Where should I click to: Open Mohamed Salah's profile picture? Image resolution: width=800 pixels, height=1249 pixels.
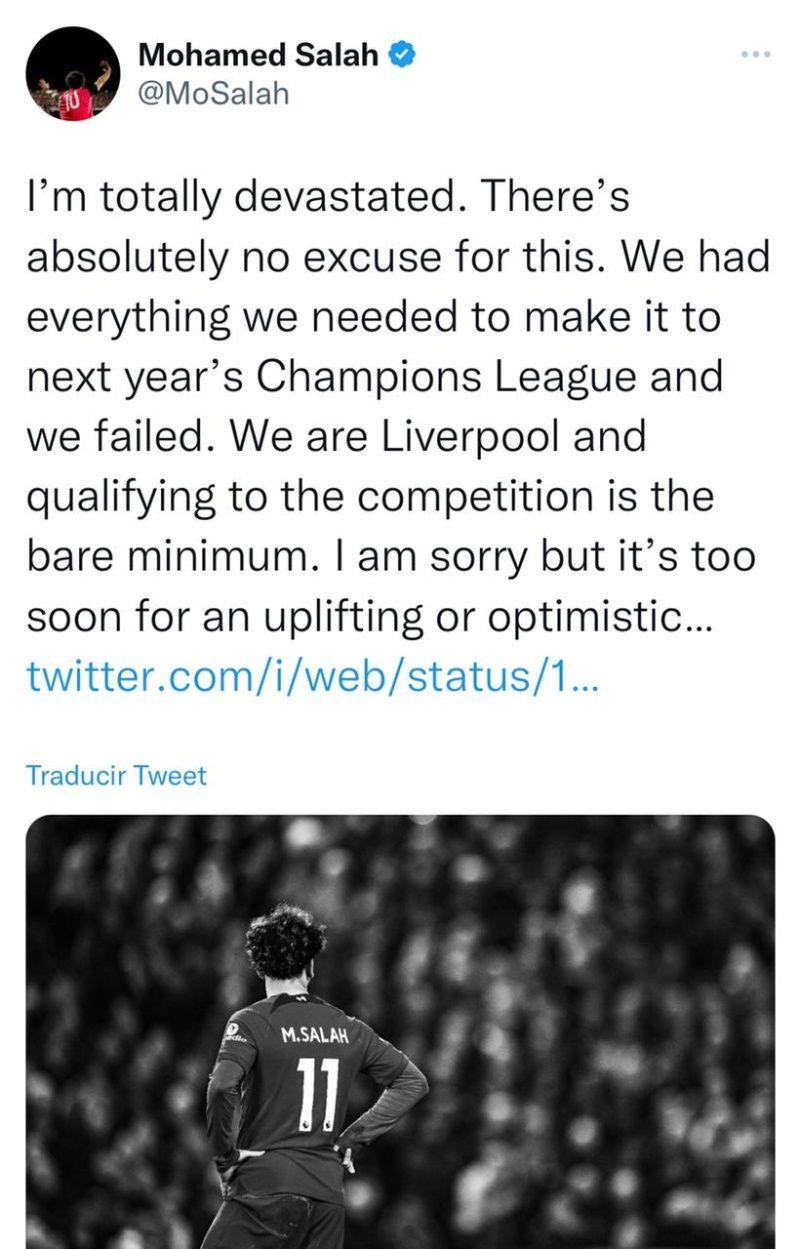coord(73,74)
